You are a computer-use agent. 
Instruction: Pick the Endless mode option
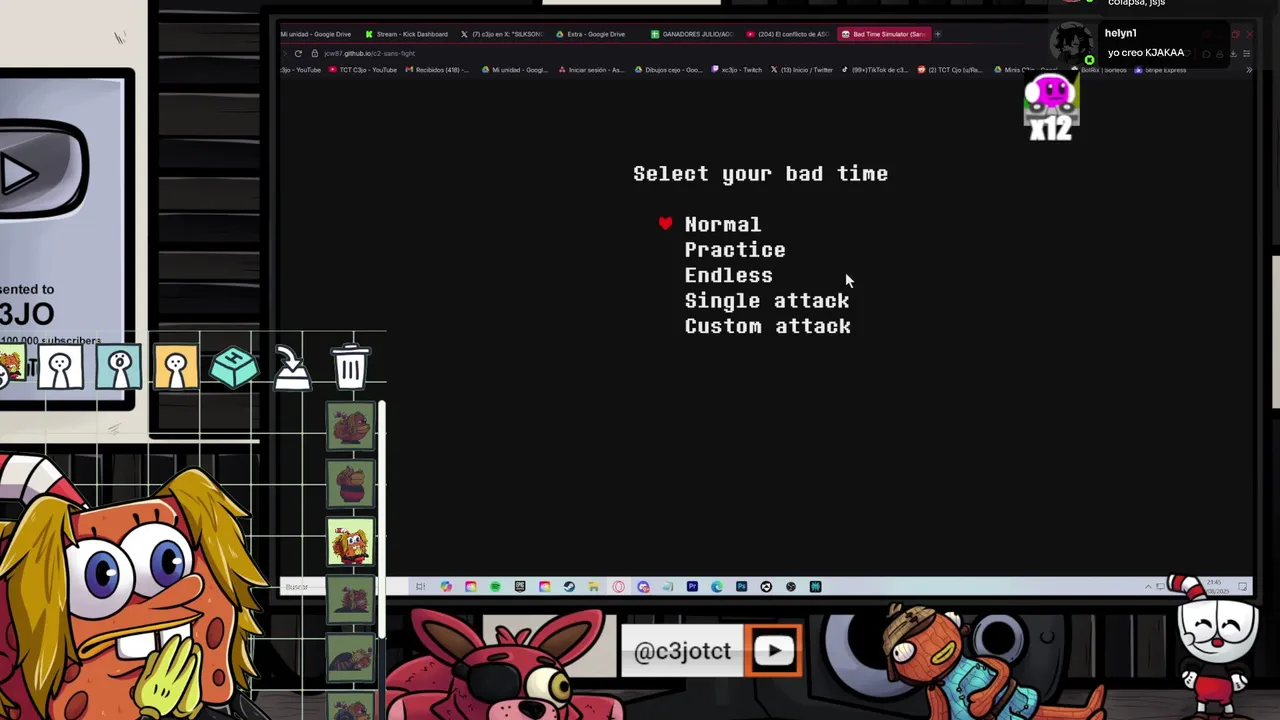coord(728,275)
